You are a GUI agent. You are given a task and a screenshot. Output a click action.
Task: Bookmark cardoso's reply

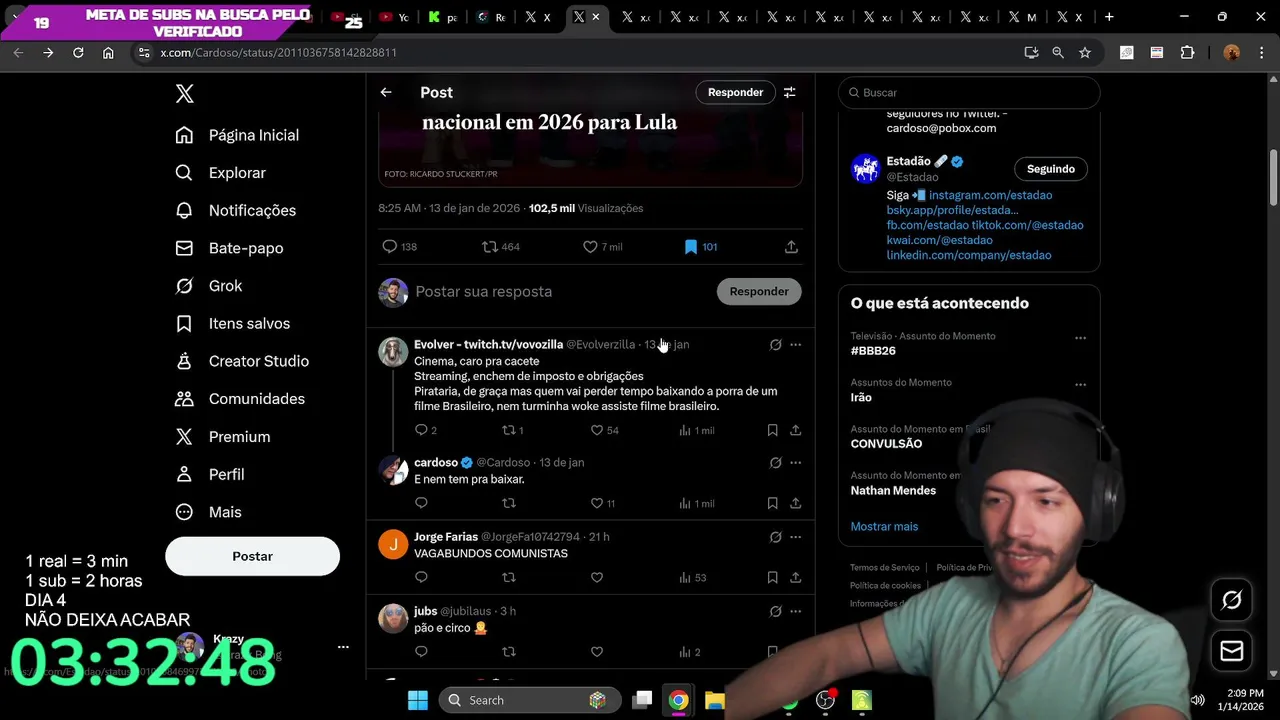pyautogui.click(x=772, y=504)
